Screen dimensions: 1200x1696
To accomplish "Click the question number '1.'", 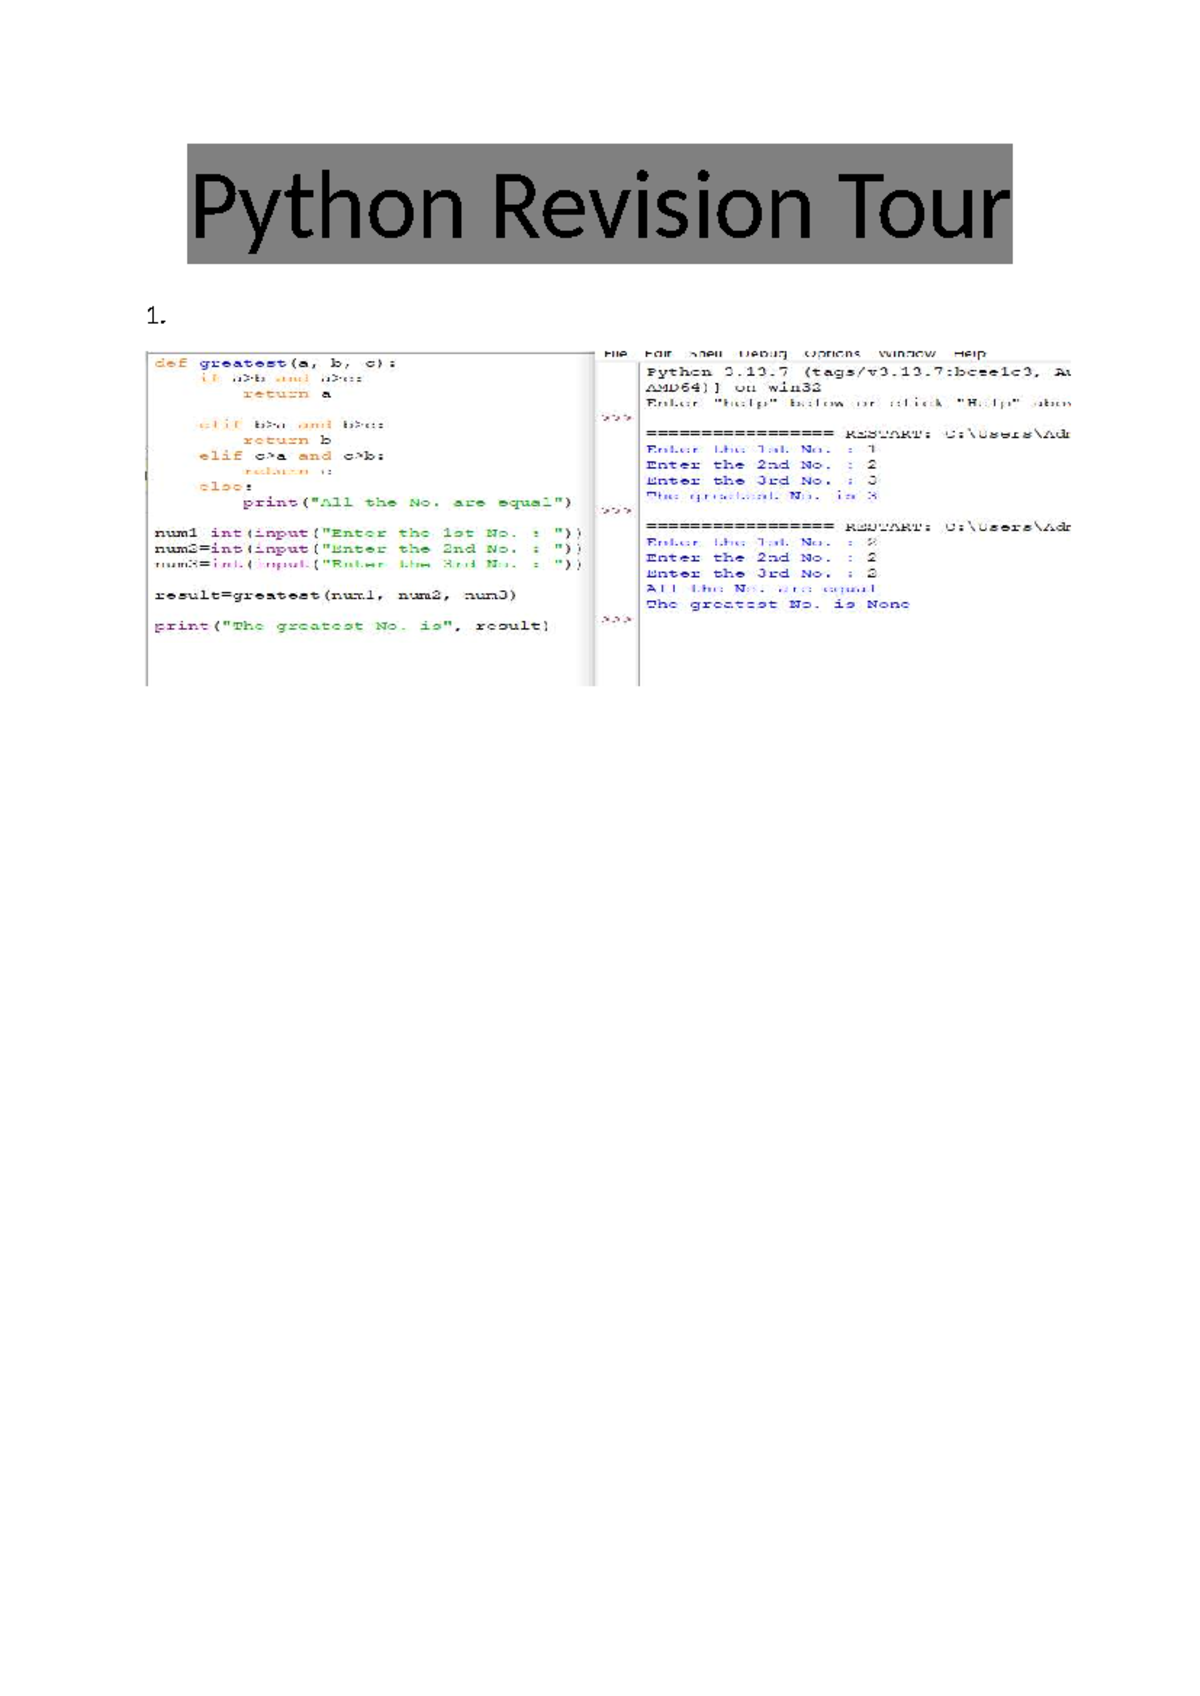I will tap(155, 316).
